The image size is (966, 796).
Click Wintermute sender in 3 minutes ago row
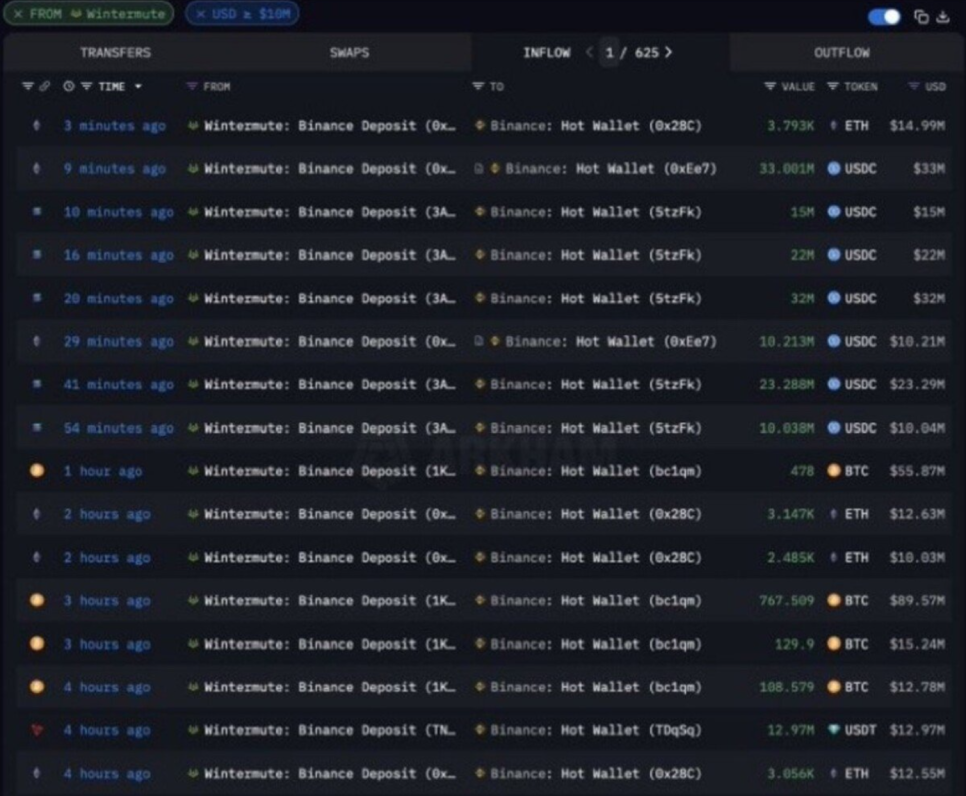[x=330, y=126]
